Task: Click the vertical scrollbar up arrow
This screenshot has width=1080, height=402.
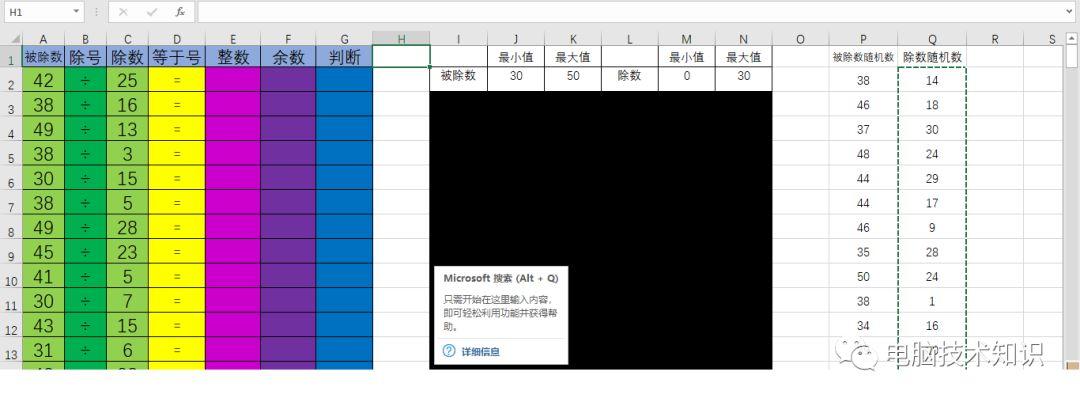Action: point(1072,39)
